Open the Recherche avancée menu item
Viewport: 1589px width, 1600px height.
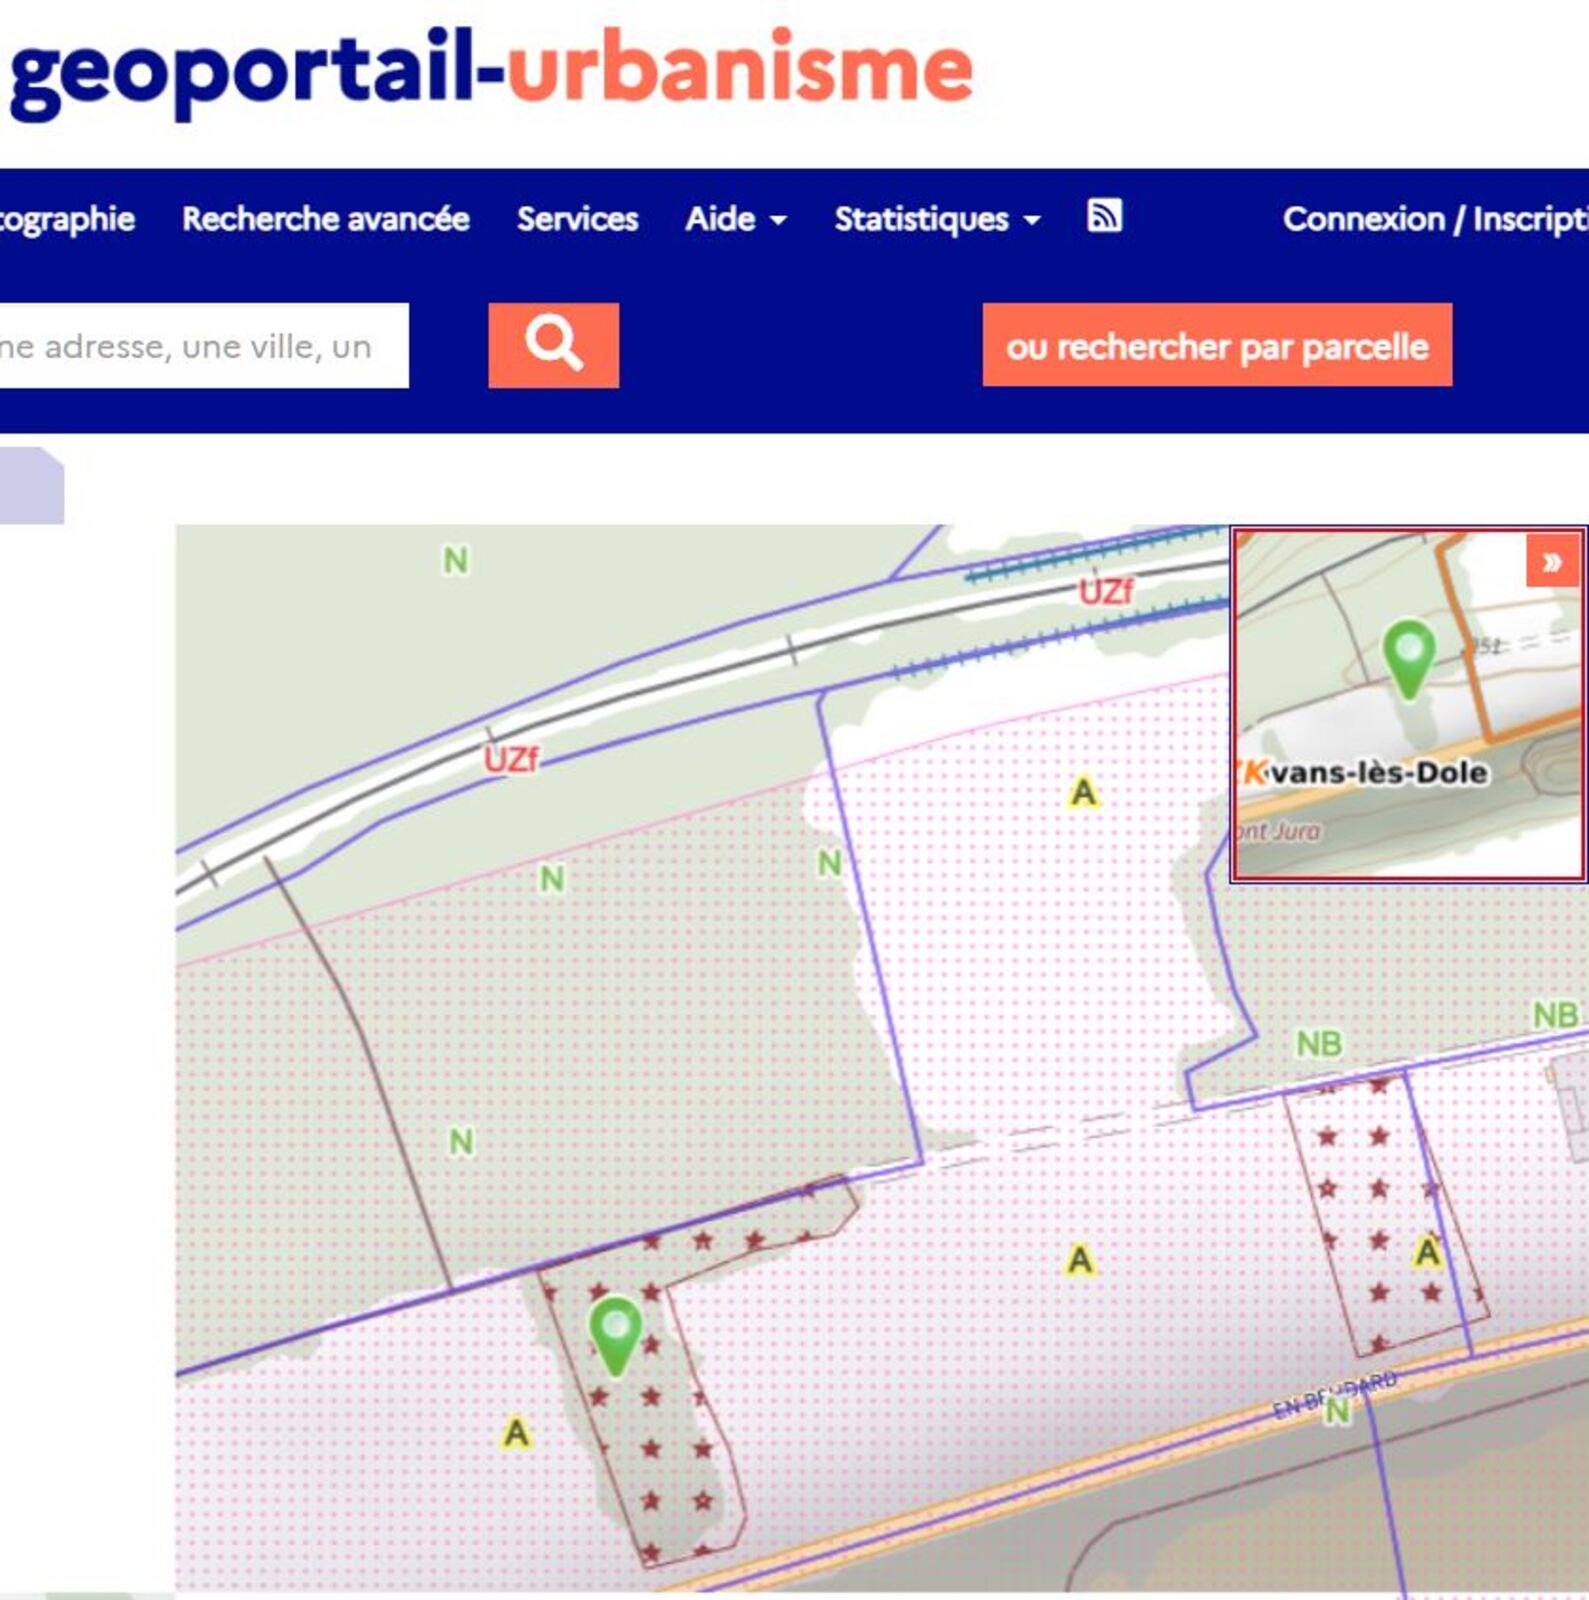tap(325, 219)
